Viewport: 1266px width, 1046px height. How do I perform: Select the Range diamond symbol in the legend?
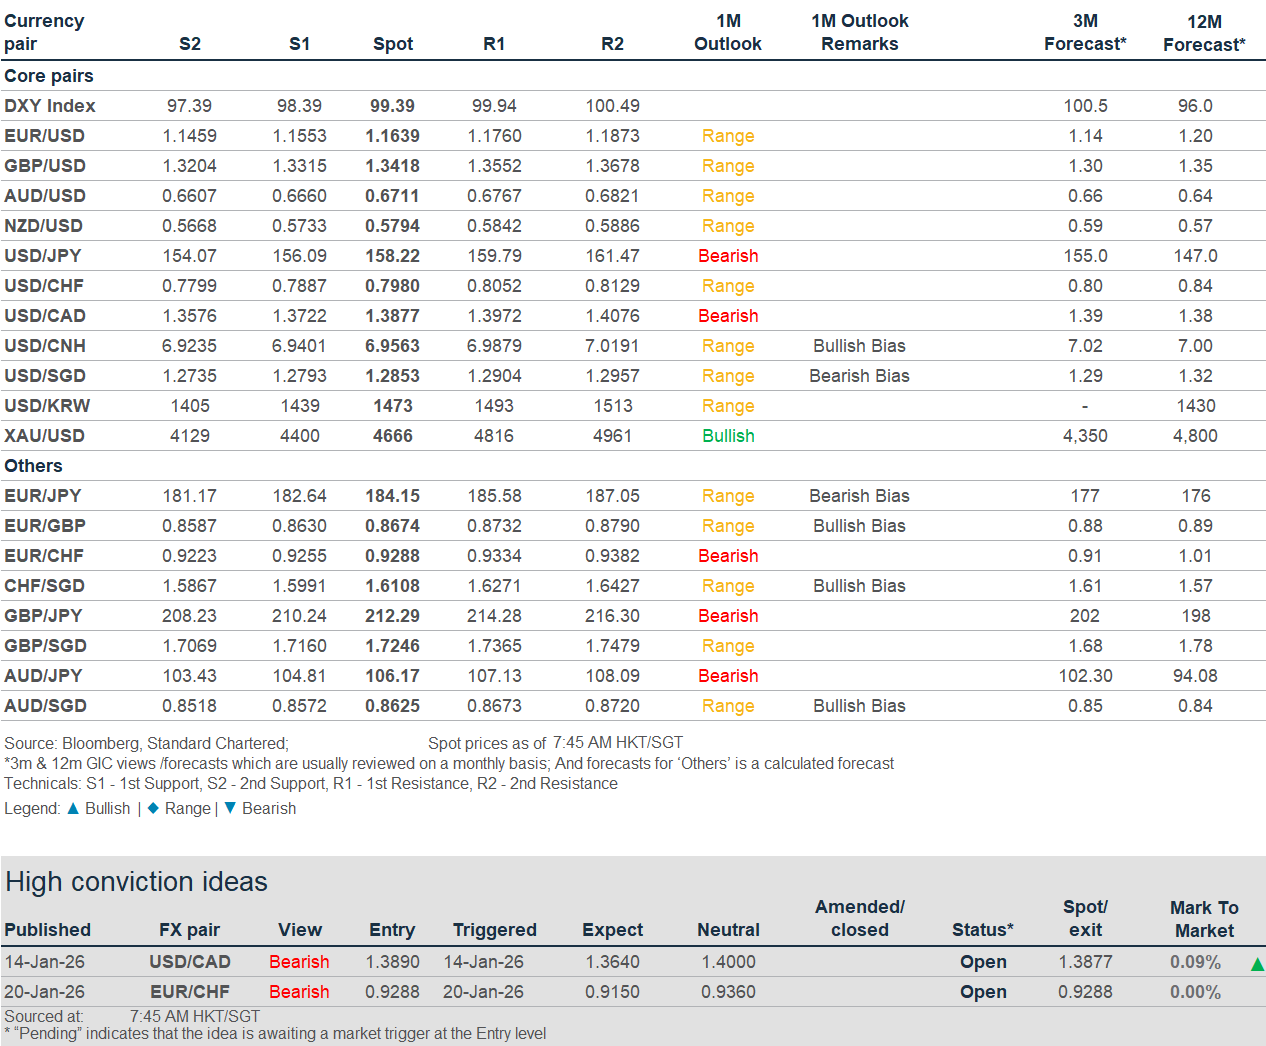point(153,808)
